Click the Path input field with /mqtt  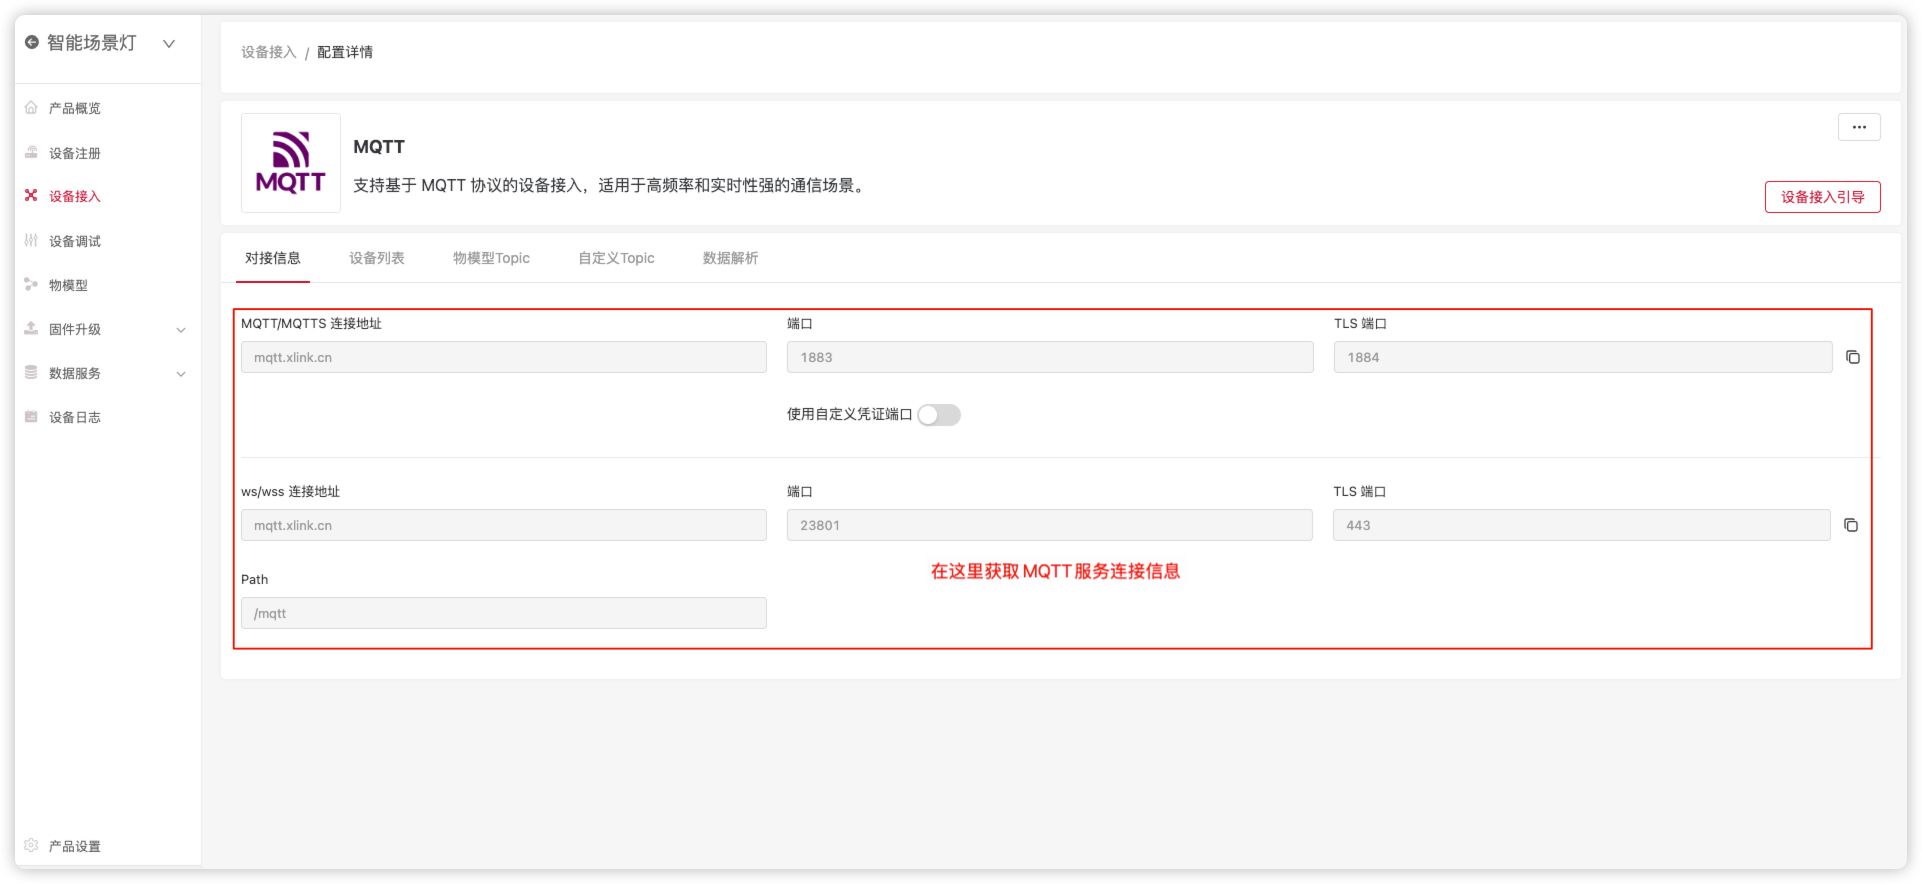tap(503, 613)
